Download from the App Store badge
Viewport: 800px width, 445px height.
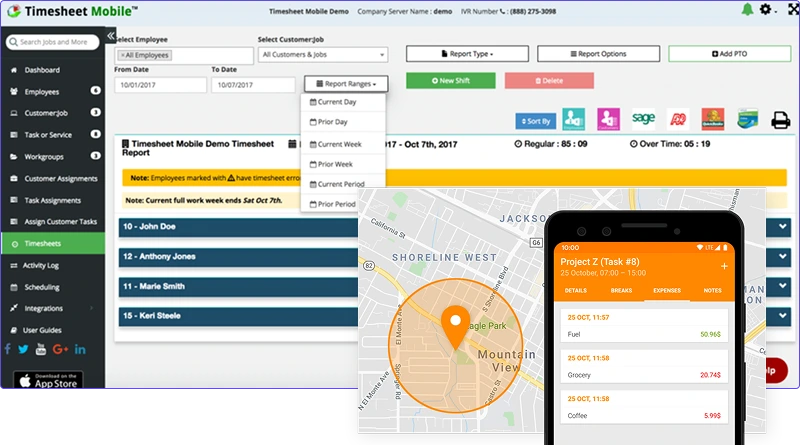point(48,380)
